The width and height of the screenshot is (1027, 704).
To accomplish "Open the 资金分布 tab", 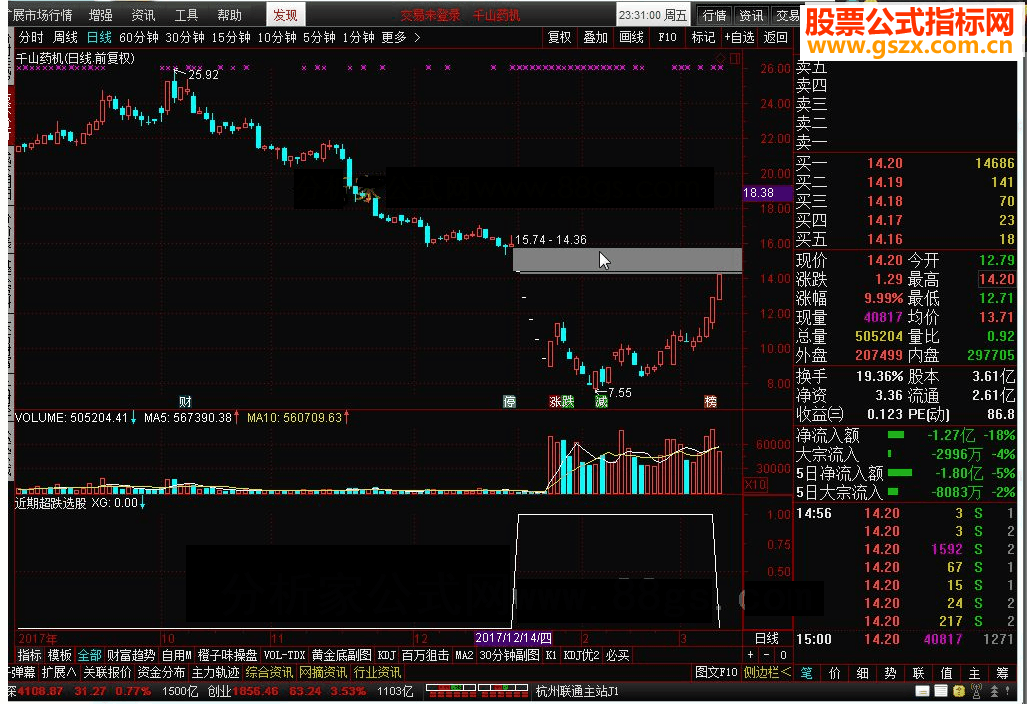I will [161, 673].
